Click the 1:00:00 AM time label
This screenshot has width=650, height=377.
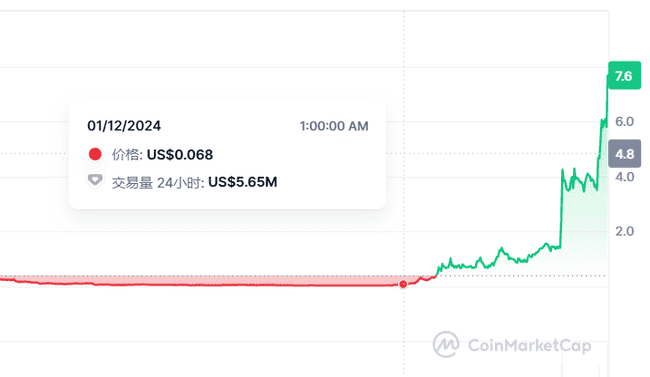tap(334, 126)
